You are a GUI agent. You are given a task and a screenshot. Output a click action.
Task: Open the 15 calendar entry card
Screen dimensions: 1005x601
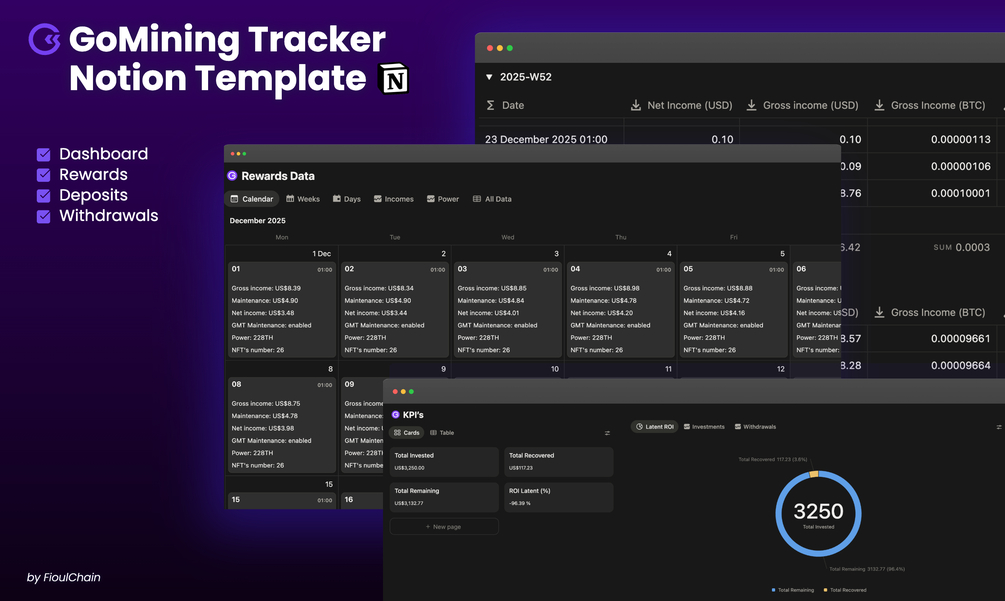tap(281, 500)
